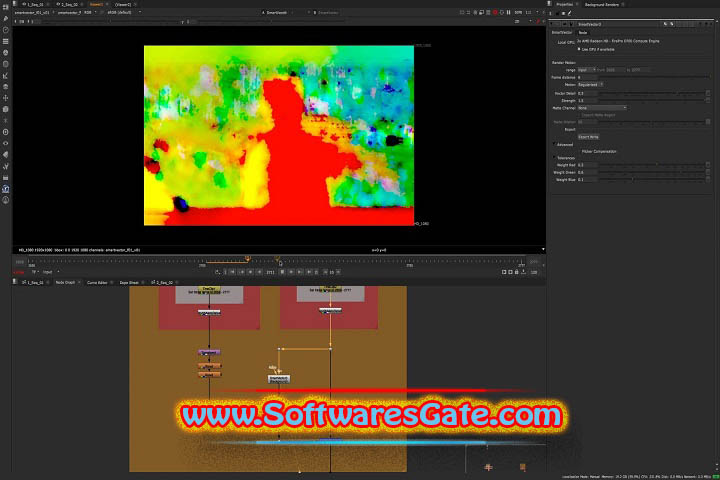Click the node name field in Properties
Screen dimensions: 720x480
point(619,24)
